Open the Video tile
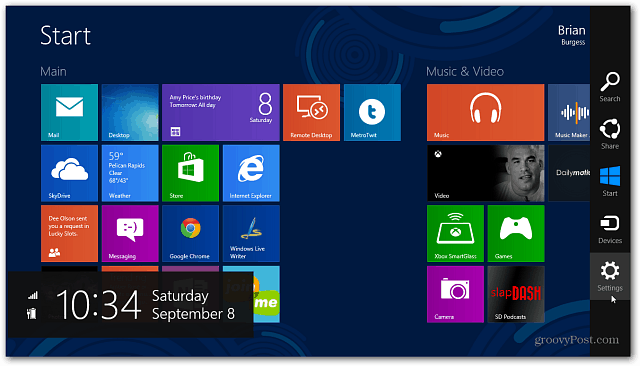 [x=486, y=173]
